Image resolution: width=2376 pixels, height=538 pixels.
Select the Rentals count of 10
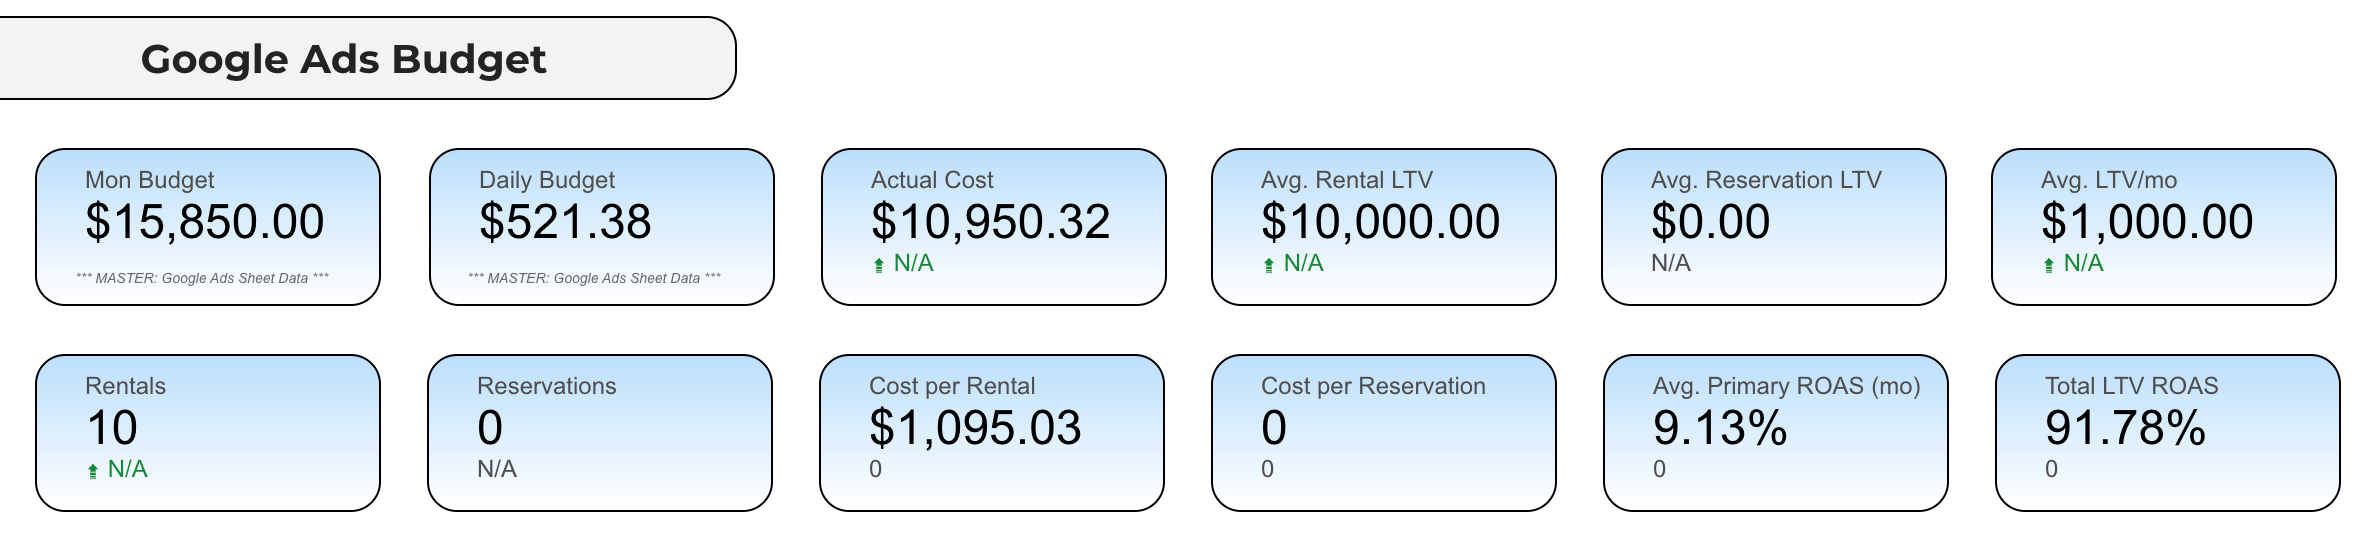112,428
